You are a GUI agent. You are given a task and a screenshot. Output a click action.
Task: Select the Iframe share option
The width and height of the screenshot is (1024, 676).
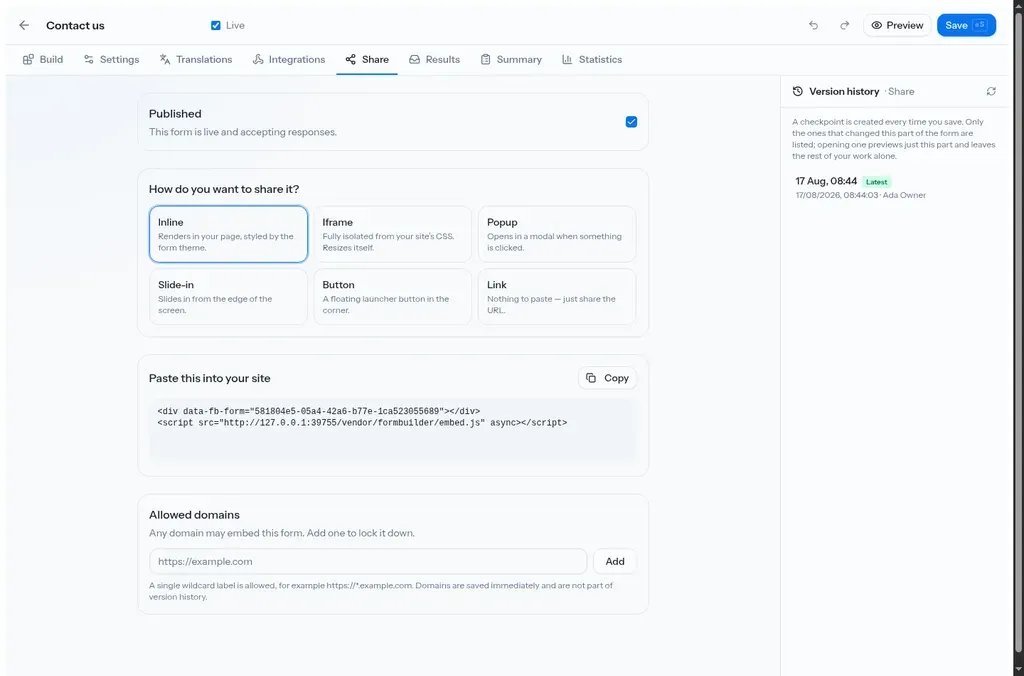point(392,234)
